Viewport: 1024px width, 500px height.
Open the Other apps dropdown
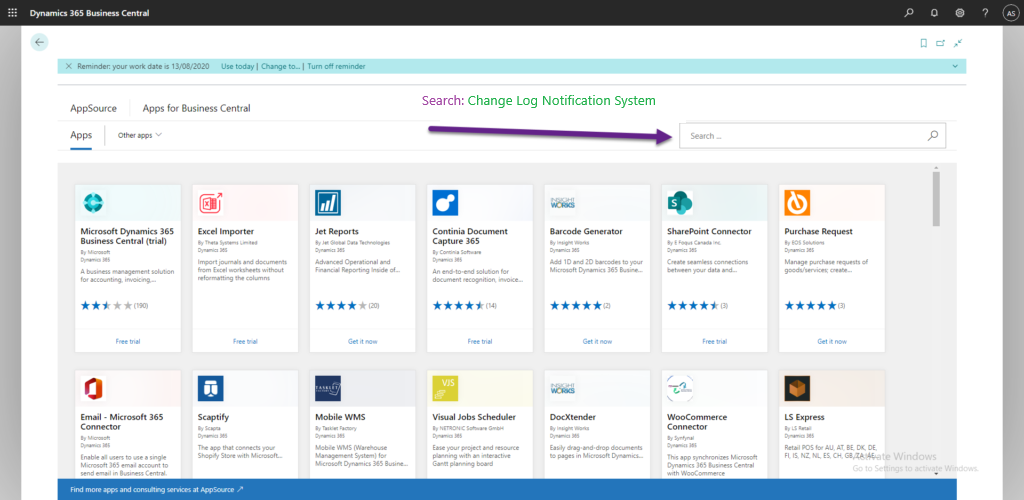[x=139, y=135]
